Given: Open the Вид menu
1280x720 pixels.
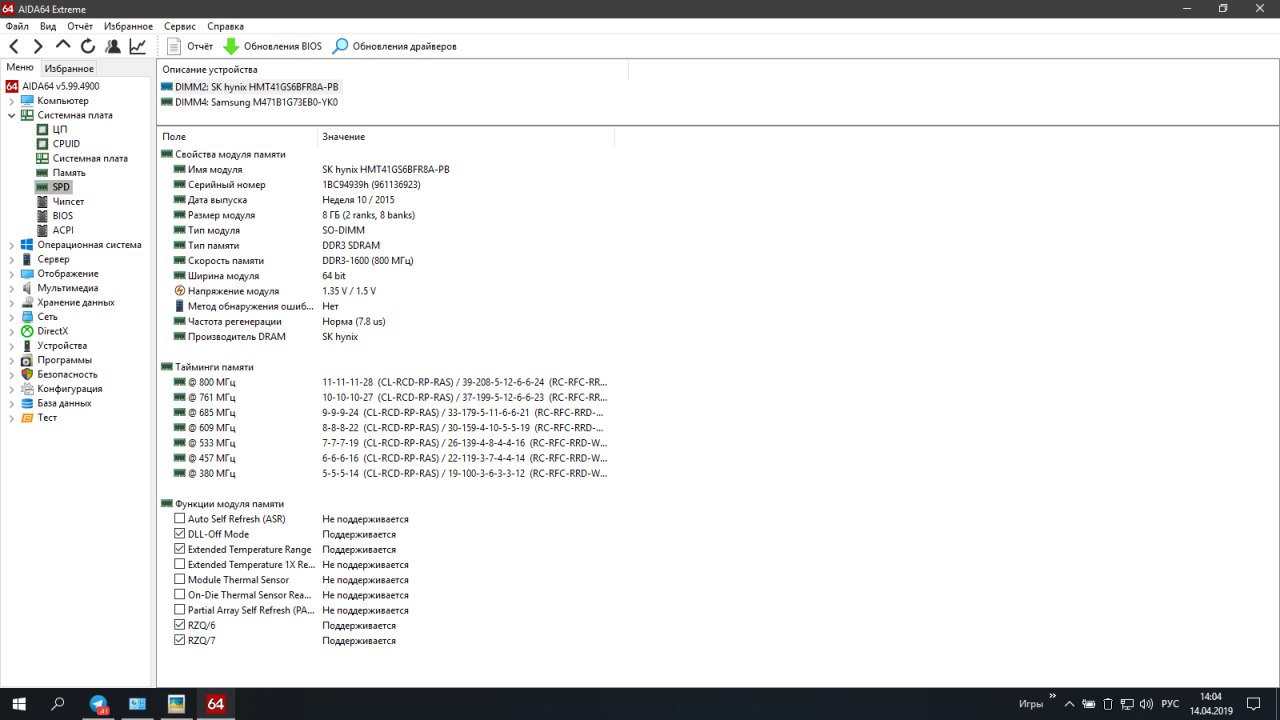Looking at the screenshot, I should coord(48,26).
